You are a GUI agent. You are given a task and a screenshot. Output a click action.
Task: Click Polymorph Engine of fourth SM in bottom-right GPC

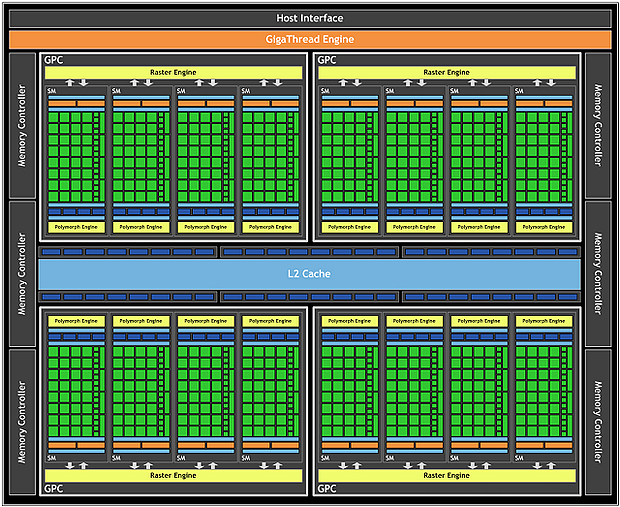[544, 321]
